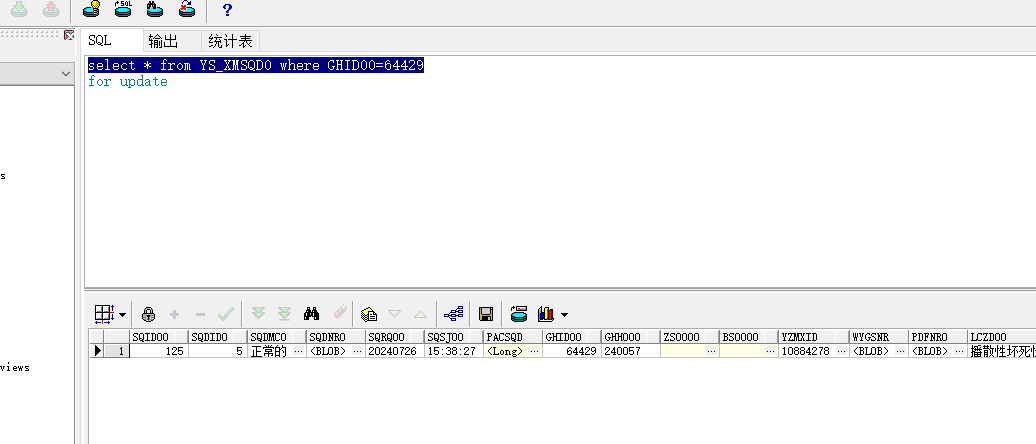Image resolution: width=1036 pixels, height=444 pixels.
Task: Click Fetch Last Page arrow icon
Action: click(284, 314)
